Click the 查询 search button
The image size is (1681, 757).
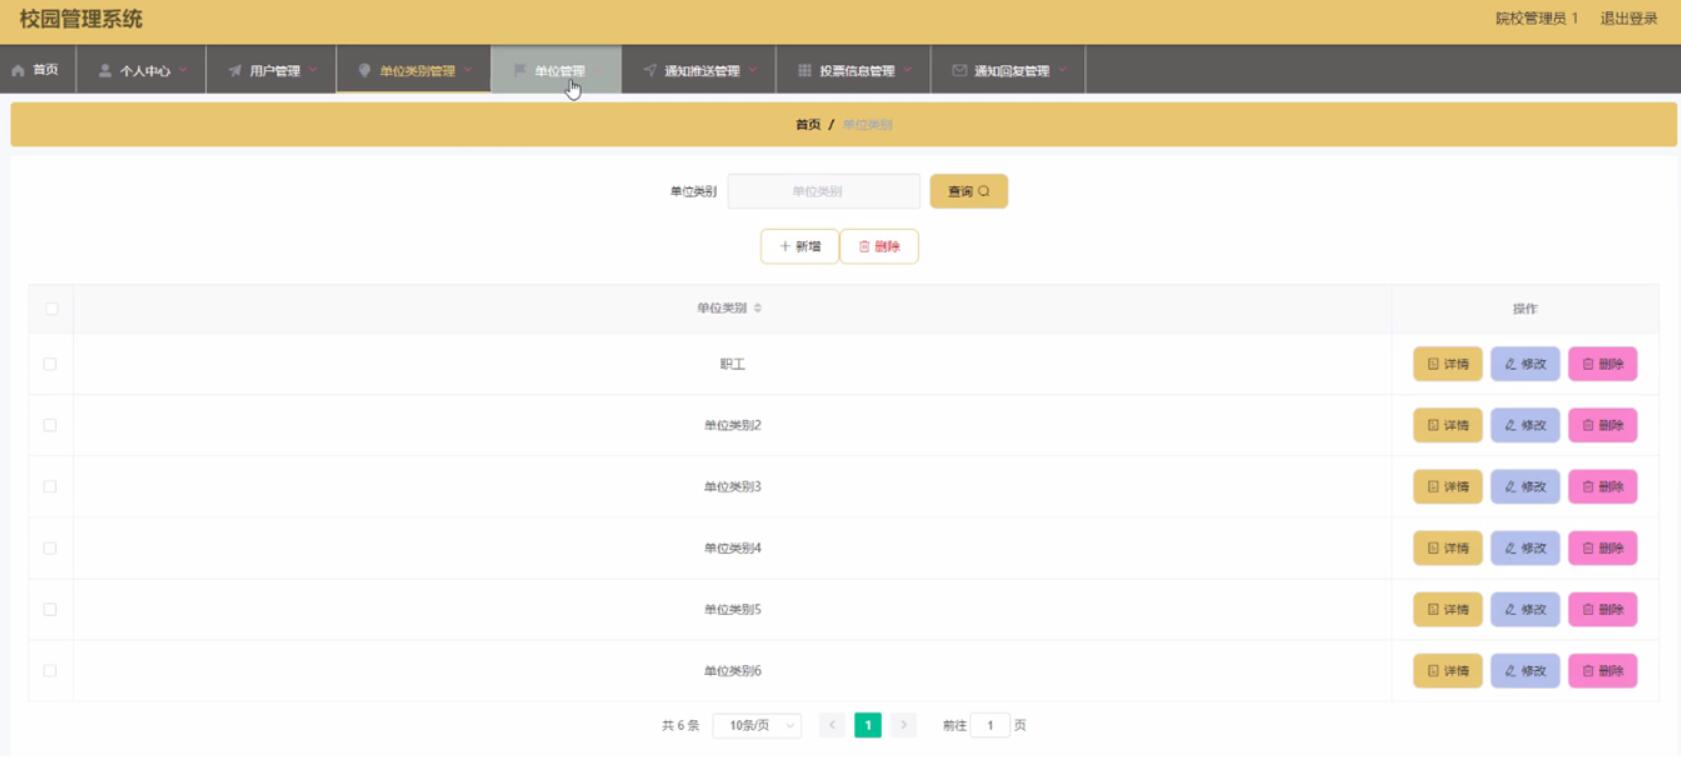coord(969,191)
